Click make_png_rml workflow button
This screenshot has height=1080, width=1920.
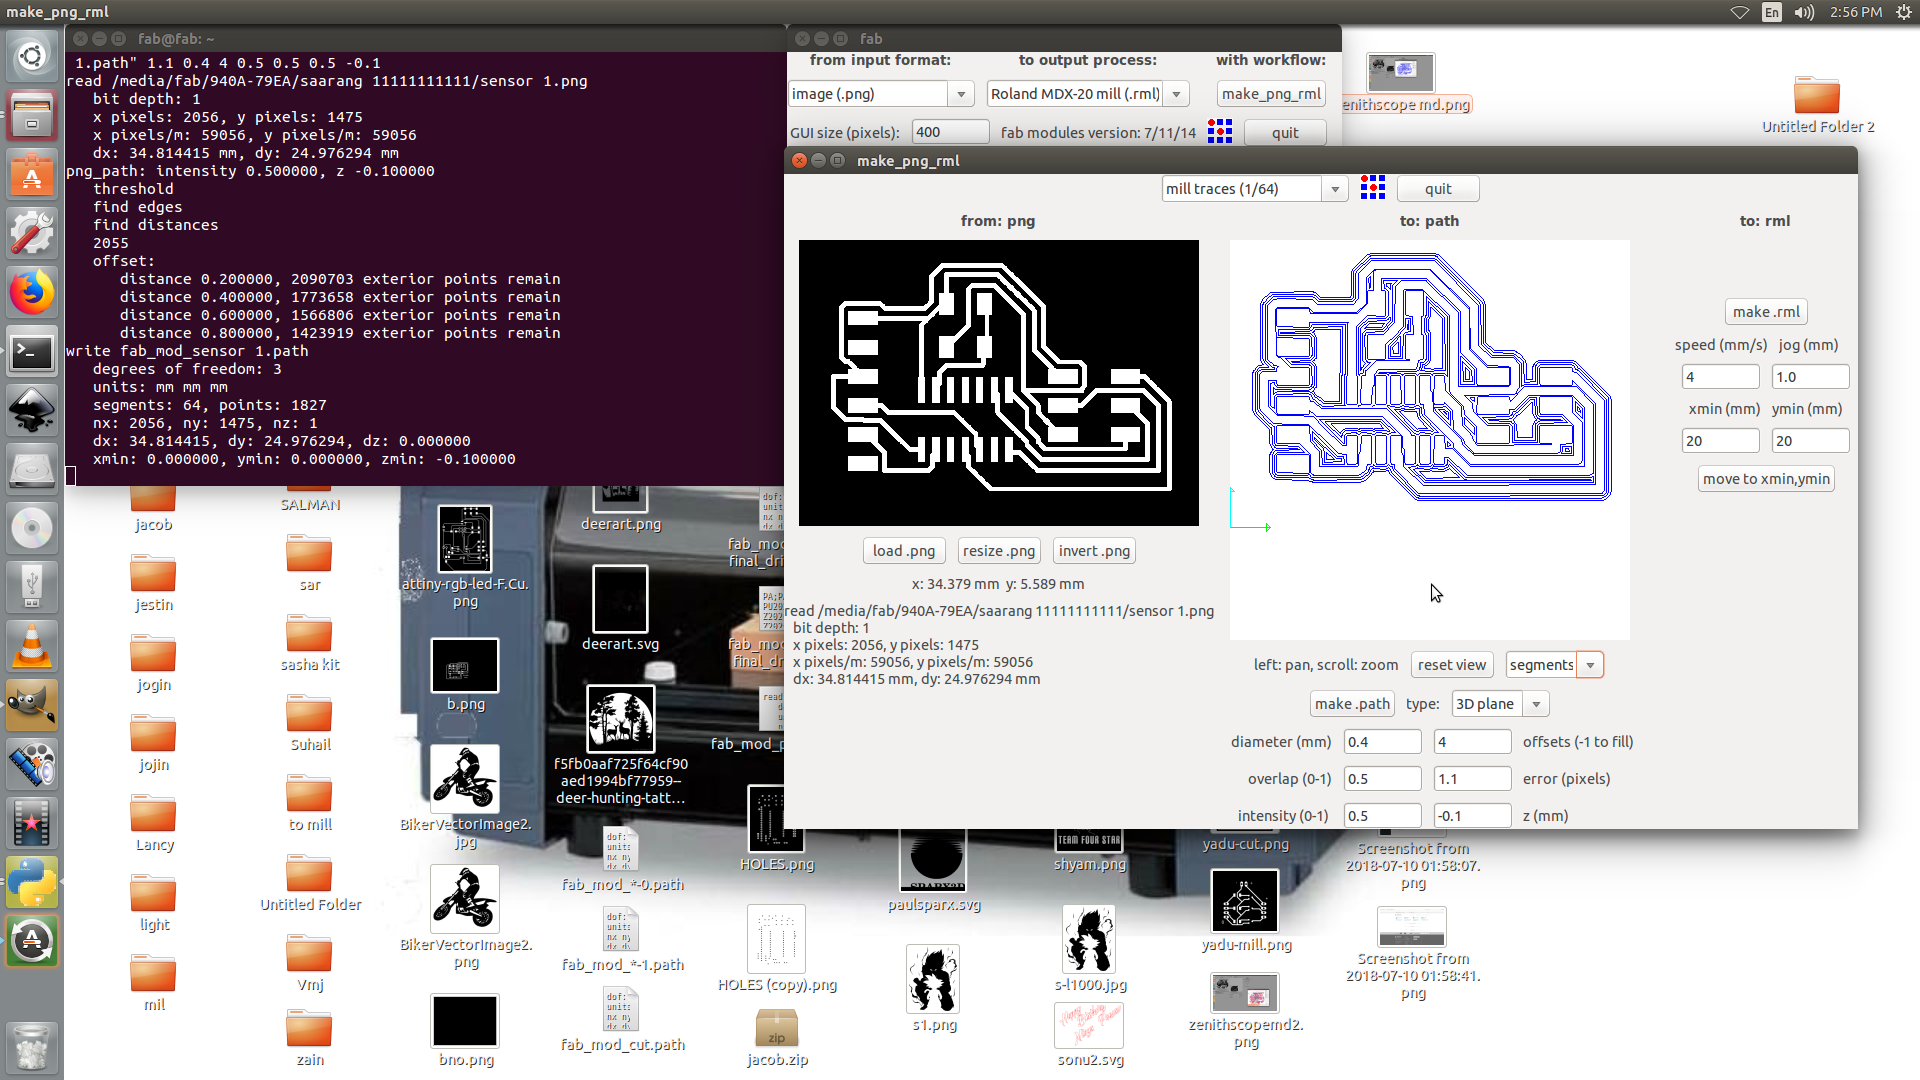(1271, 94)
